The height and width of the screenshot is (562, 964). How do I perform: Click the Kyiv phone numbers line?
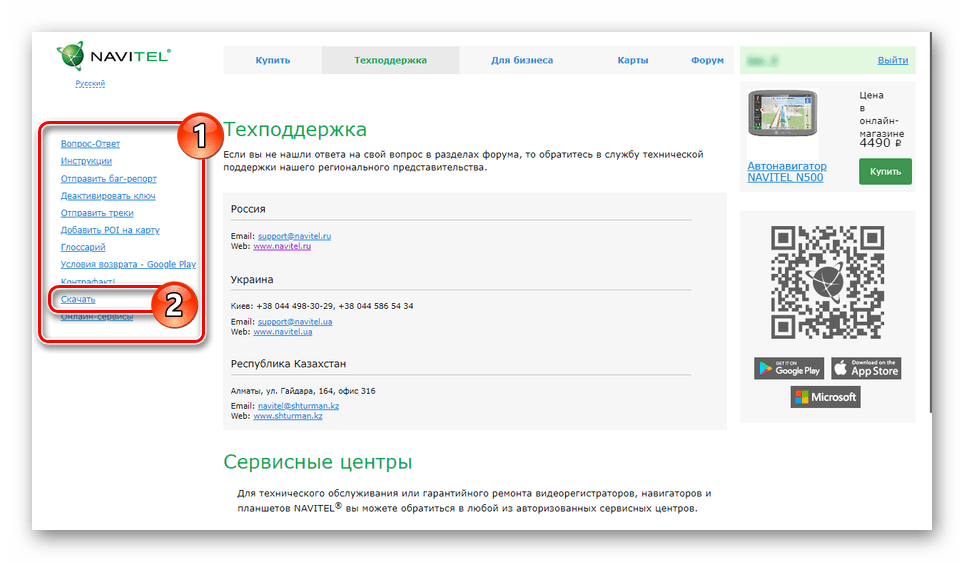coord(322,306)
